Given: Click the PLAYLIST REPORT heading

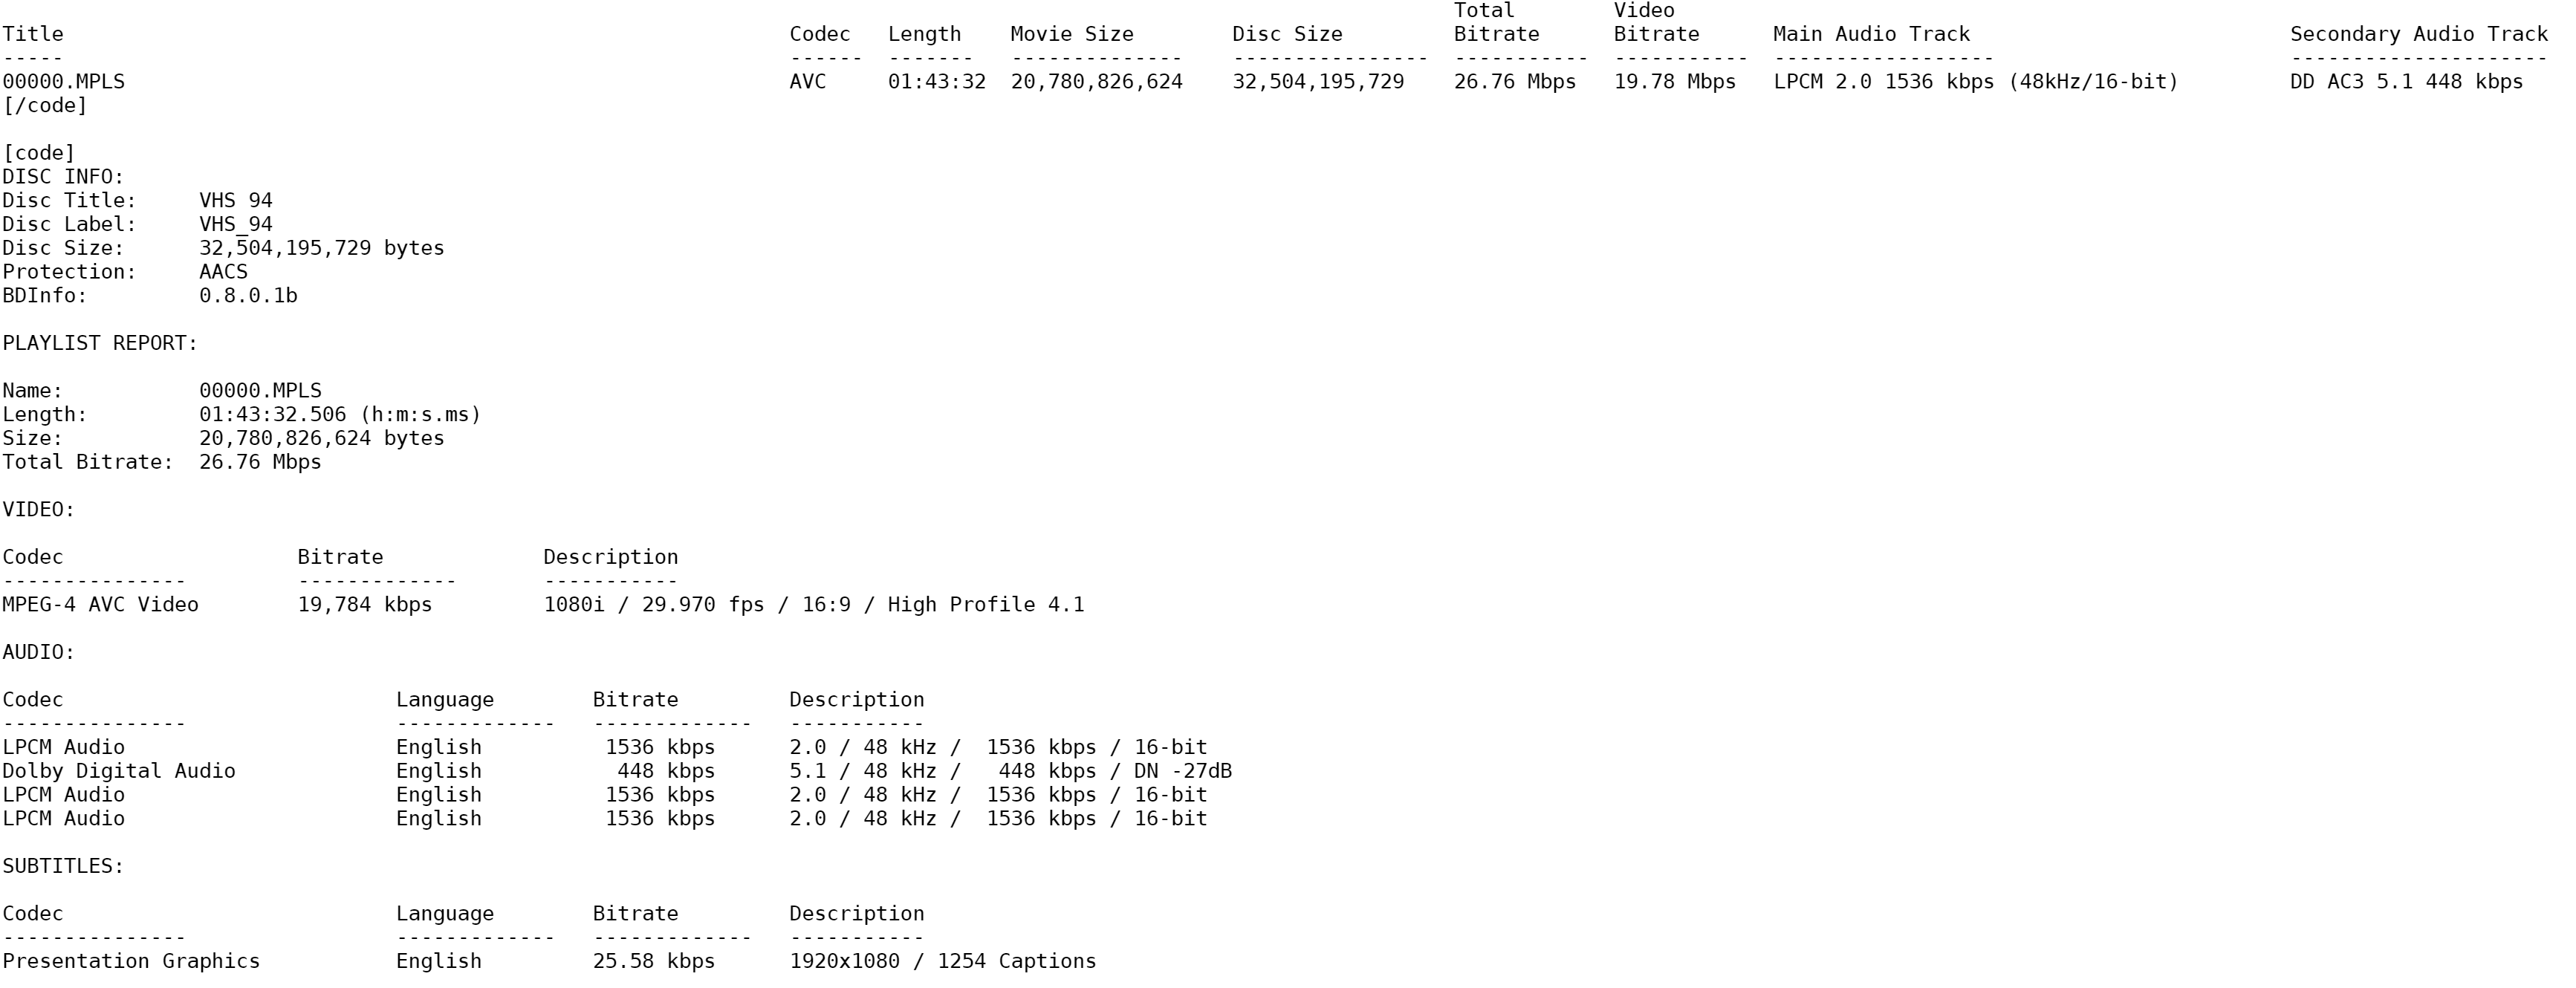Looking at the screenshot, I should pyautogui.click(x=100, y=343).
